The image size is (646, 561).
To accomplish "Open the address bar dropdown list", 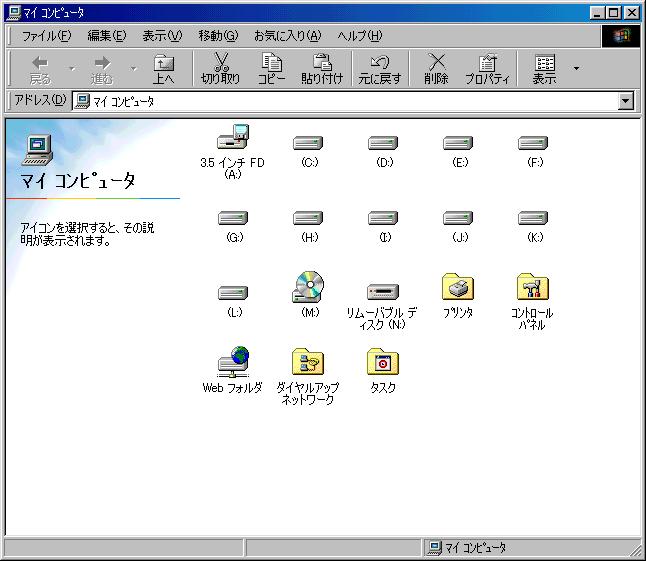I will pyautogui.click(x=626, y=101).
